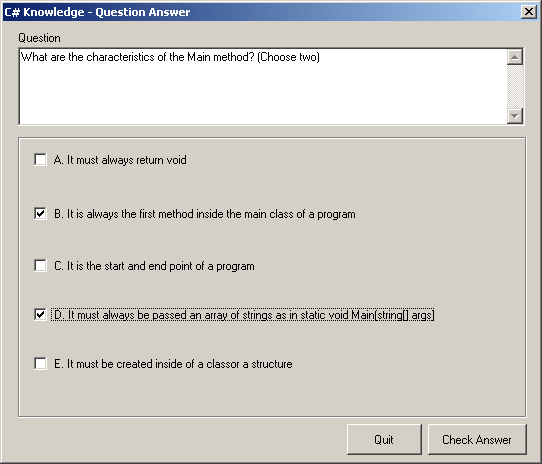Click the Check Answer button

click(x=477, y=439)
